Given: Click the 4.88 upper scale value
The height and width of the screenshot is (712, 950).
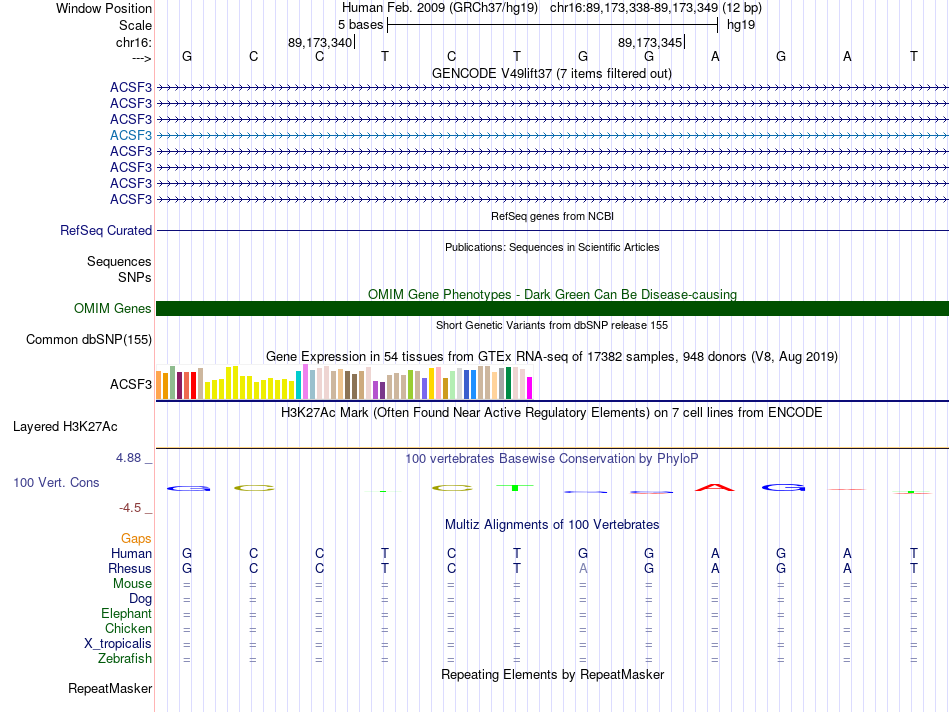Looking at the screenshot, I should (x=128, y=458).
